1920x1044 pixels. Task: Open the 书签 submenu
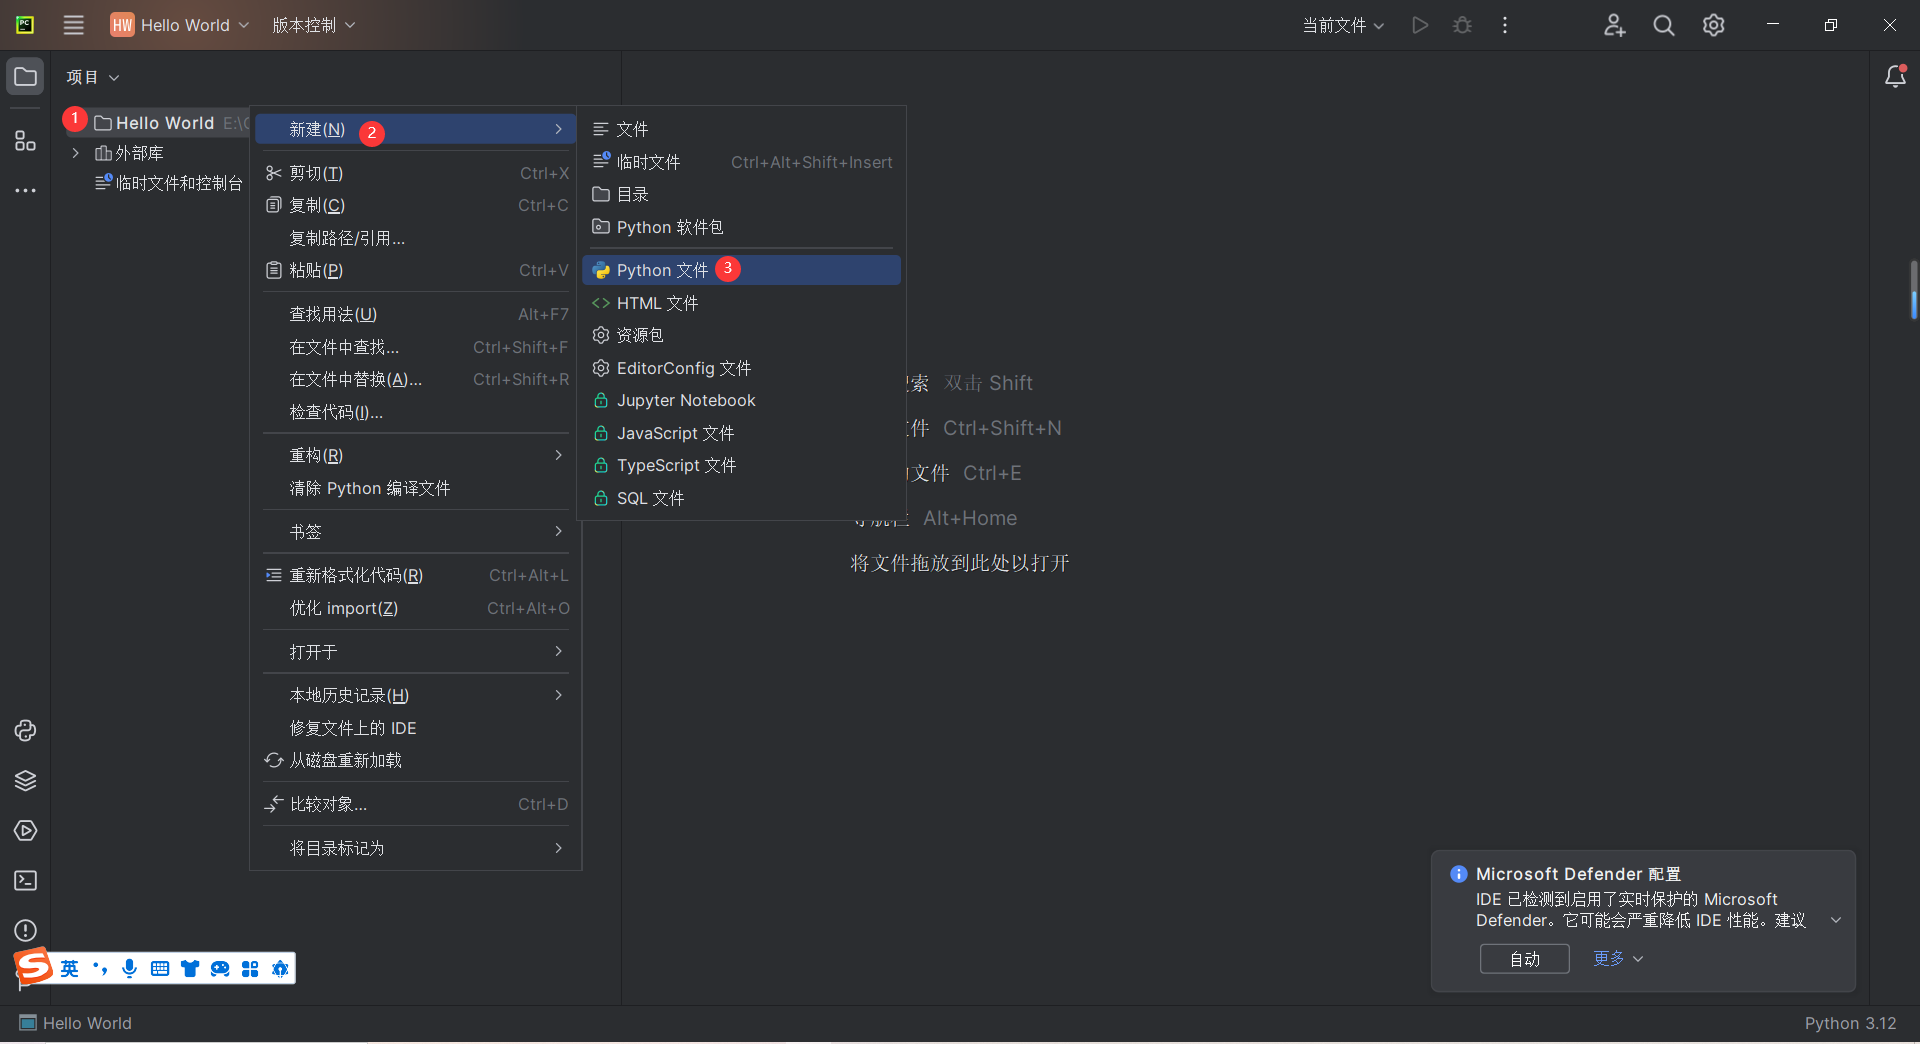(416, 531)
